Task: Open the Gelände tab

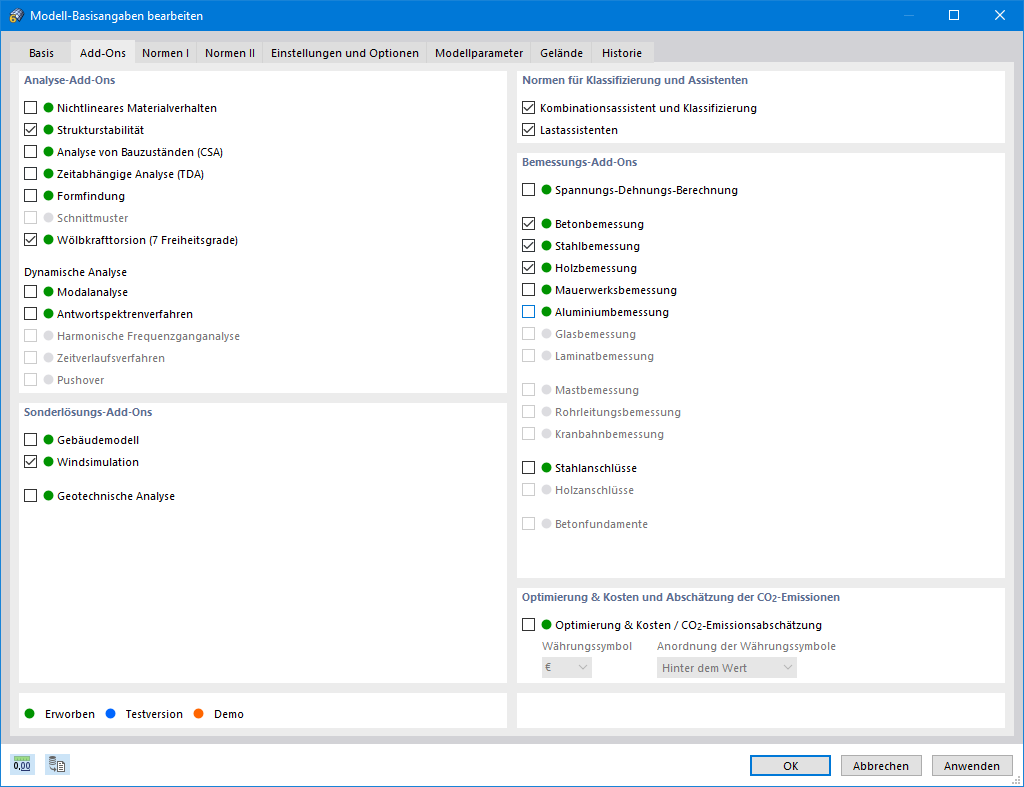Action: coord(561,52)
